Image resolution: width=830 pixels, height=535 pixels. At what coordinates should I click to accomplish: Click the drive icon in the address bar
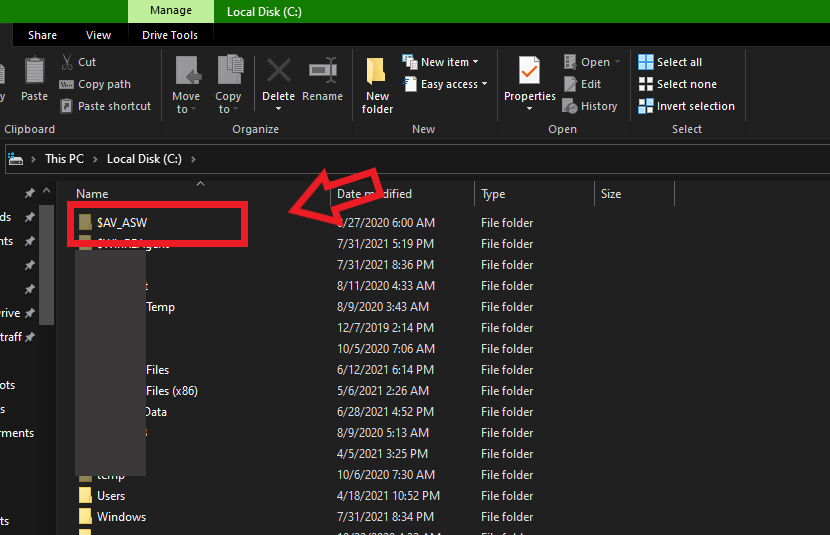point(16,159)
